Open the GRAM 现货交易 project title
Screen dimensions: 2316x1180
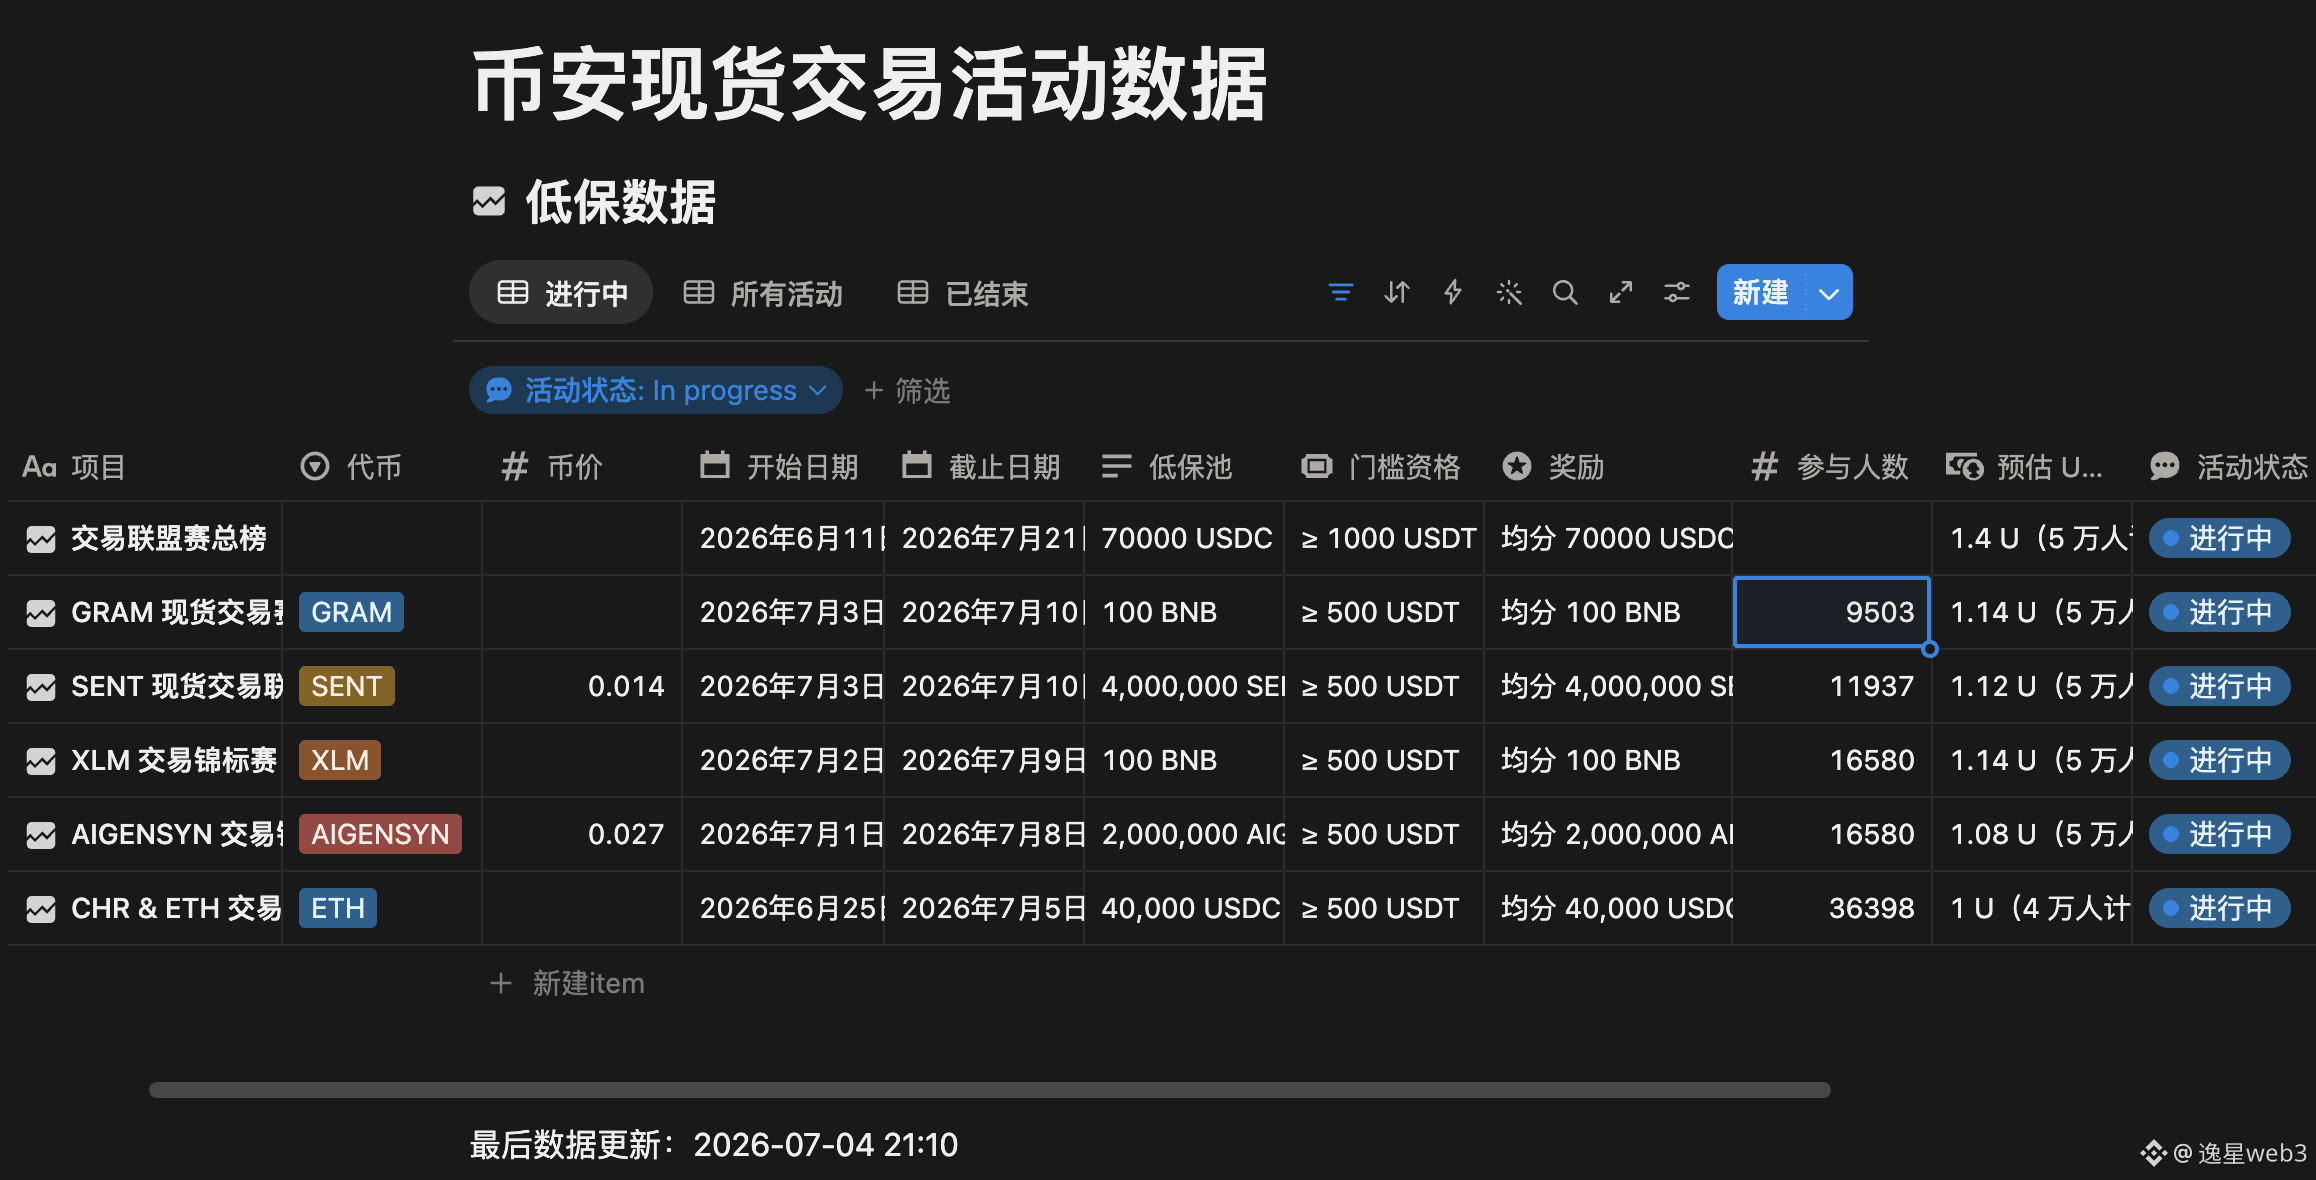pos(177,612)
